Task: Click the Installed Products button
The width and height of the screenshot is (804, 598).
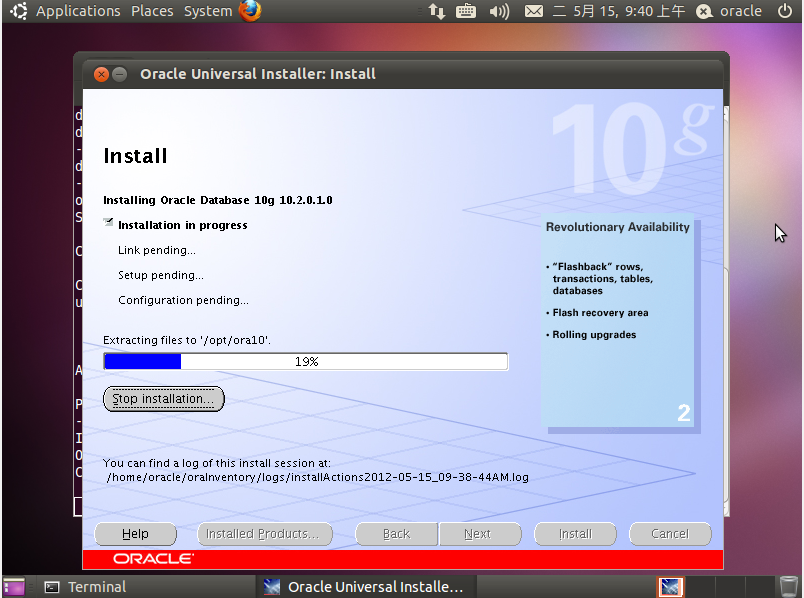Action: click(x=265, y=534)
